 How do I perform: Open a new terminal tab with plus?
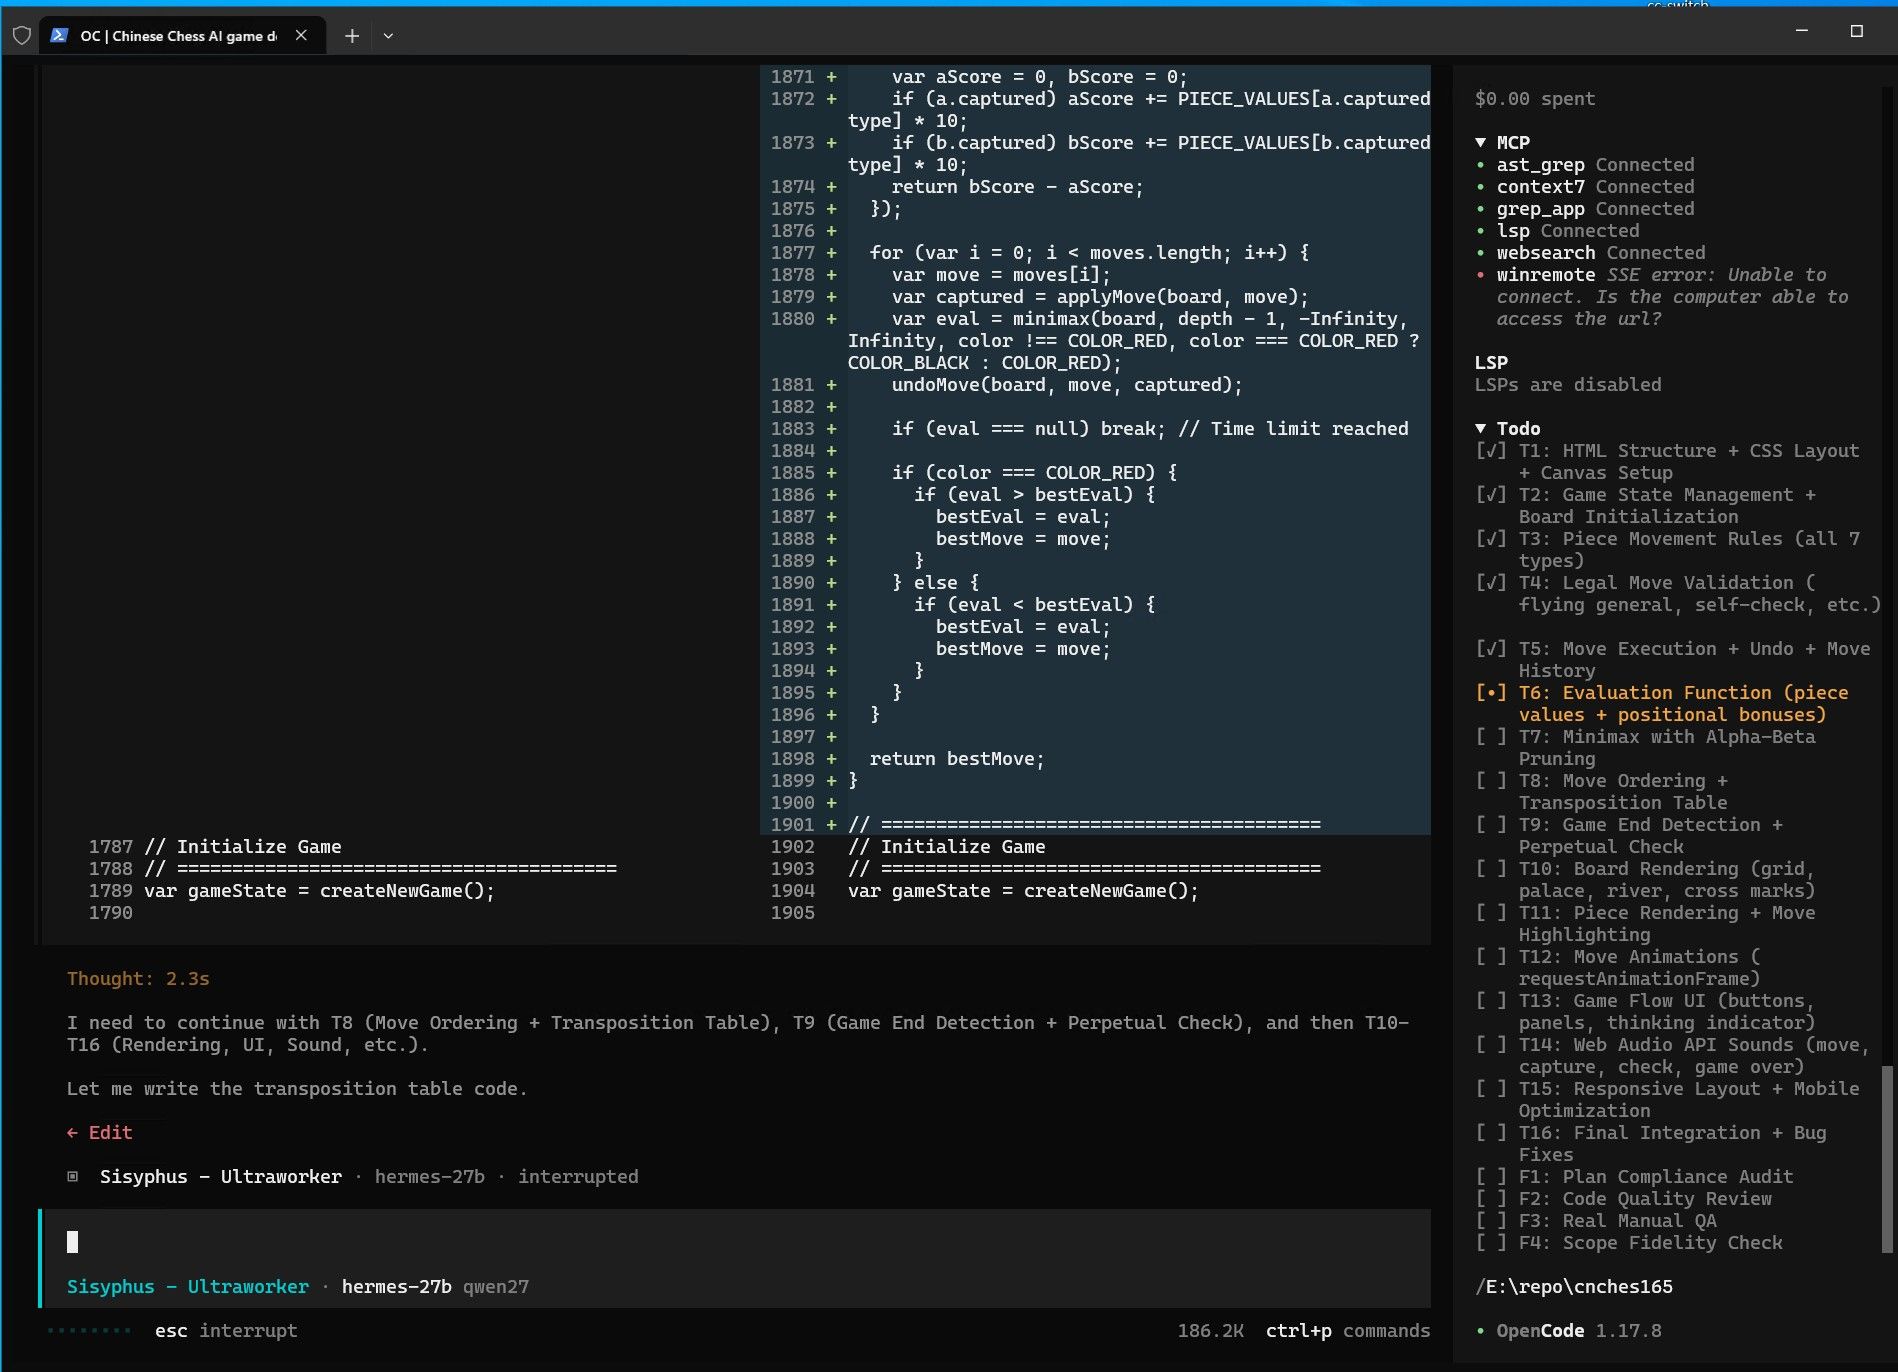pyautogui.click(x=352, y=36)
